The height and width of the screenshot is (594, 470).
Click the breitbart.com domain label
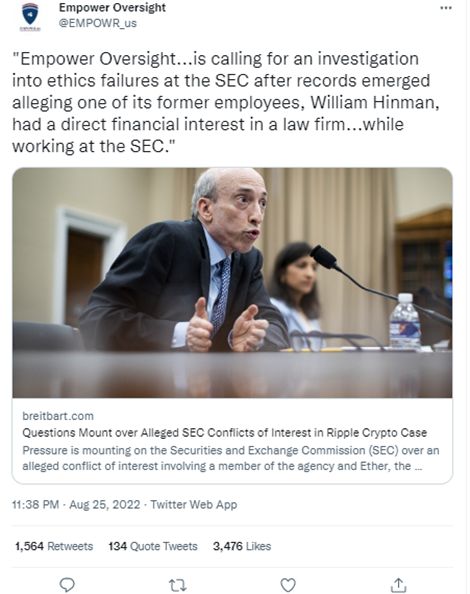[58, 416]
